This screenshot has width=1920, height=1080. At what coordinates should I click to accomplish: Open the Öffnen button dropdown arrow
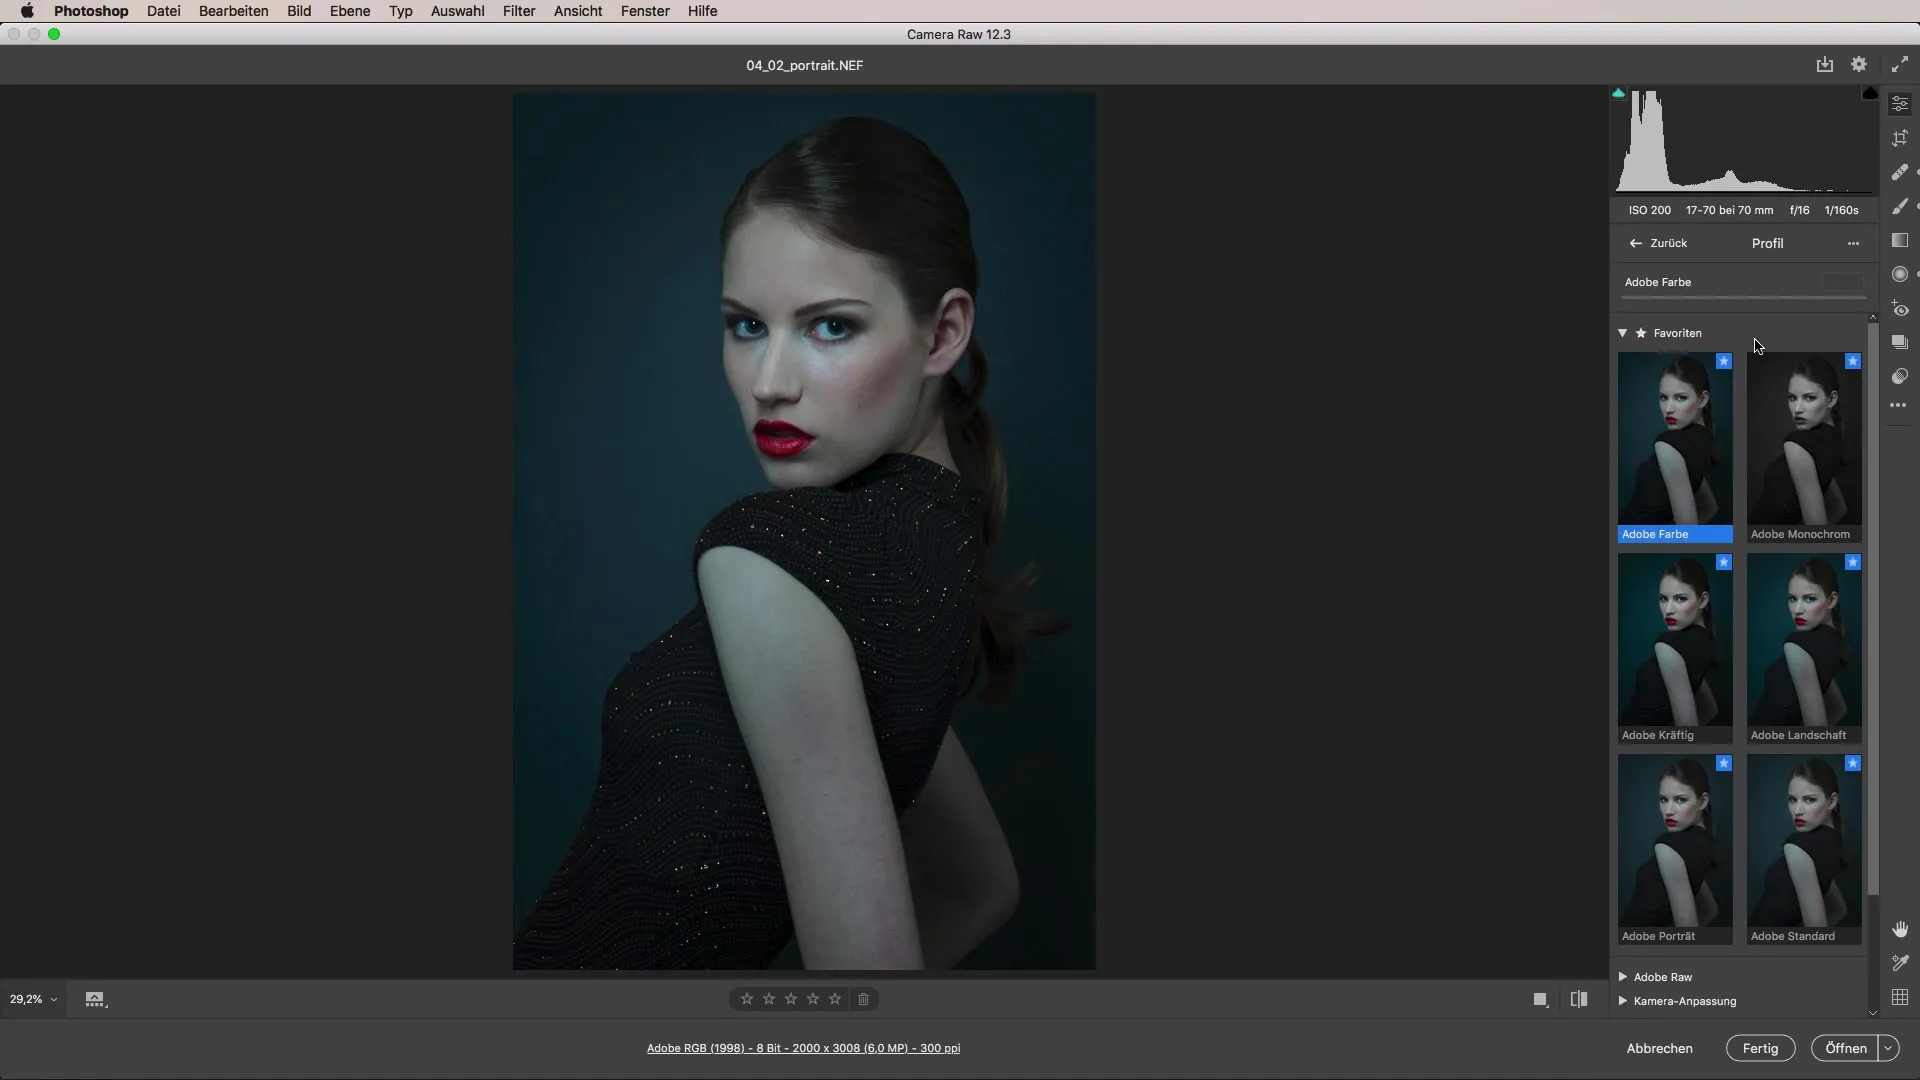1888,1048
